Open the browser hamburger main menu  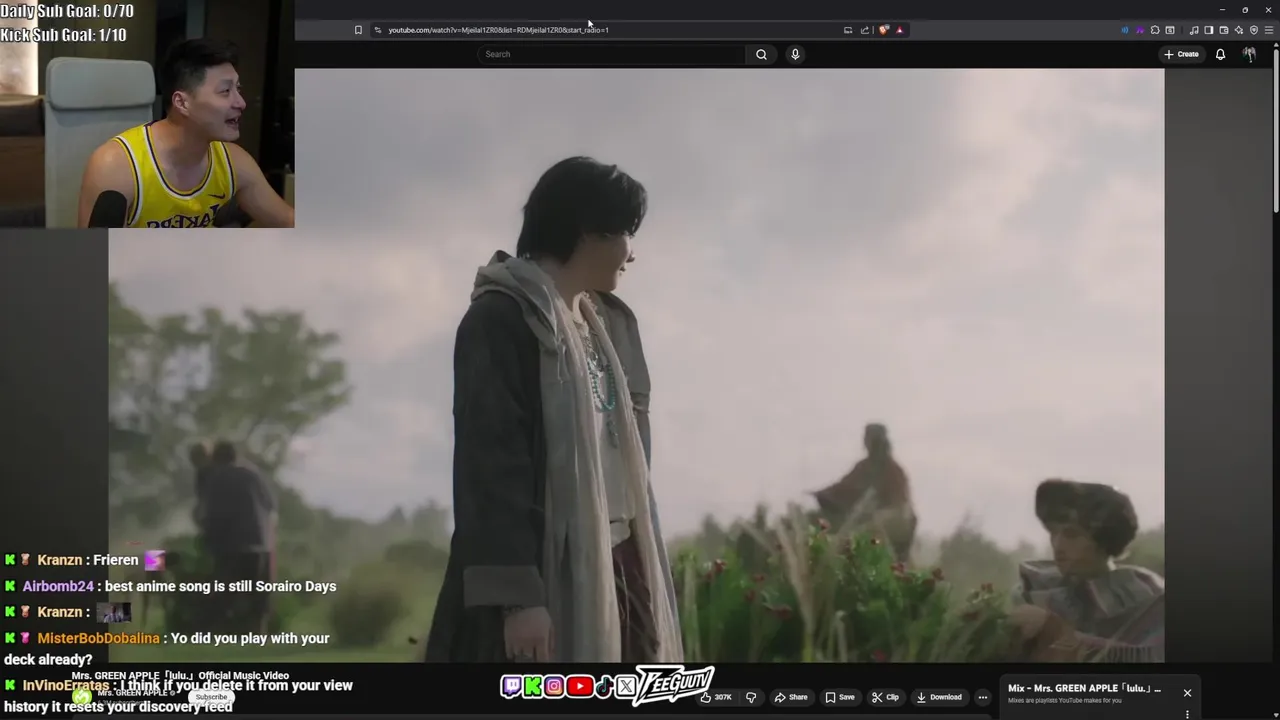[x=1269, y=30]
